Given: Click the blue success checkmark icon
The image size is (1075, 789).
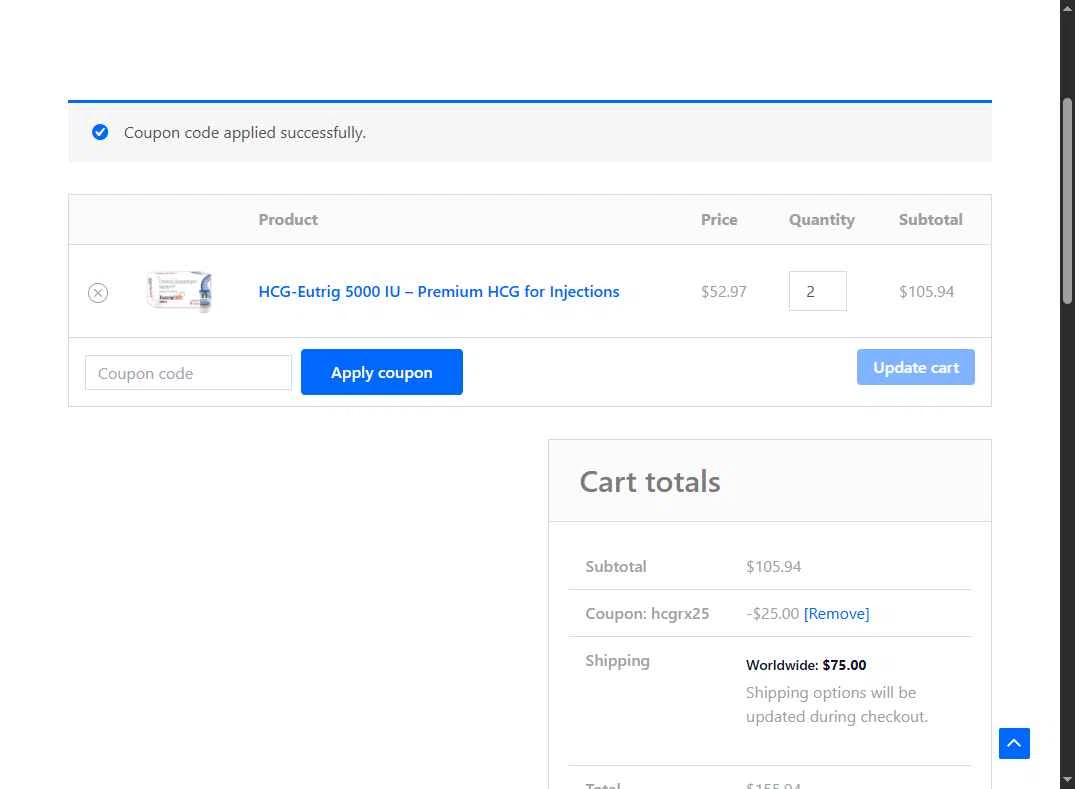Looking at the screenshot, I should (x=100, y=132).
